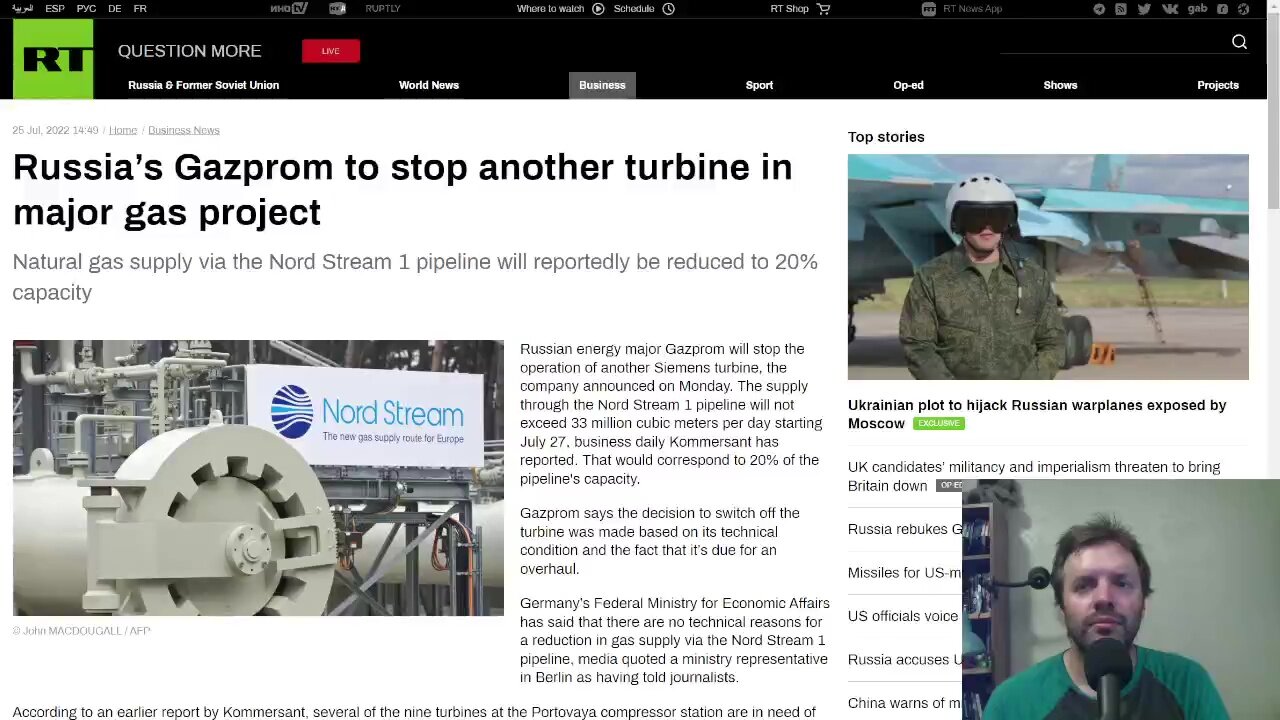Switch site language to ESP
1280x720 pixels.
tap(55, 9)
